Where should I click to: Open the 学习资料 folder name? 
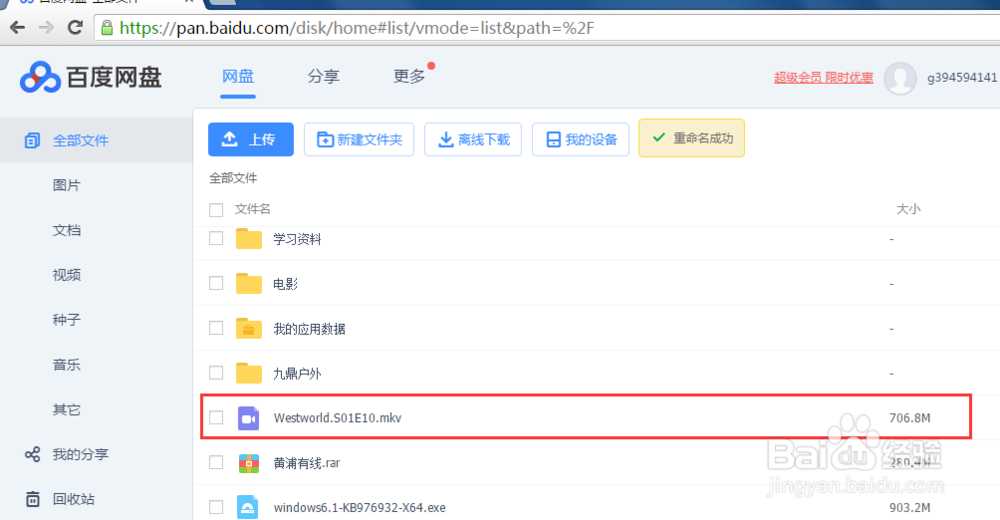click(x=297, y=239)
